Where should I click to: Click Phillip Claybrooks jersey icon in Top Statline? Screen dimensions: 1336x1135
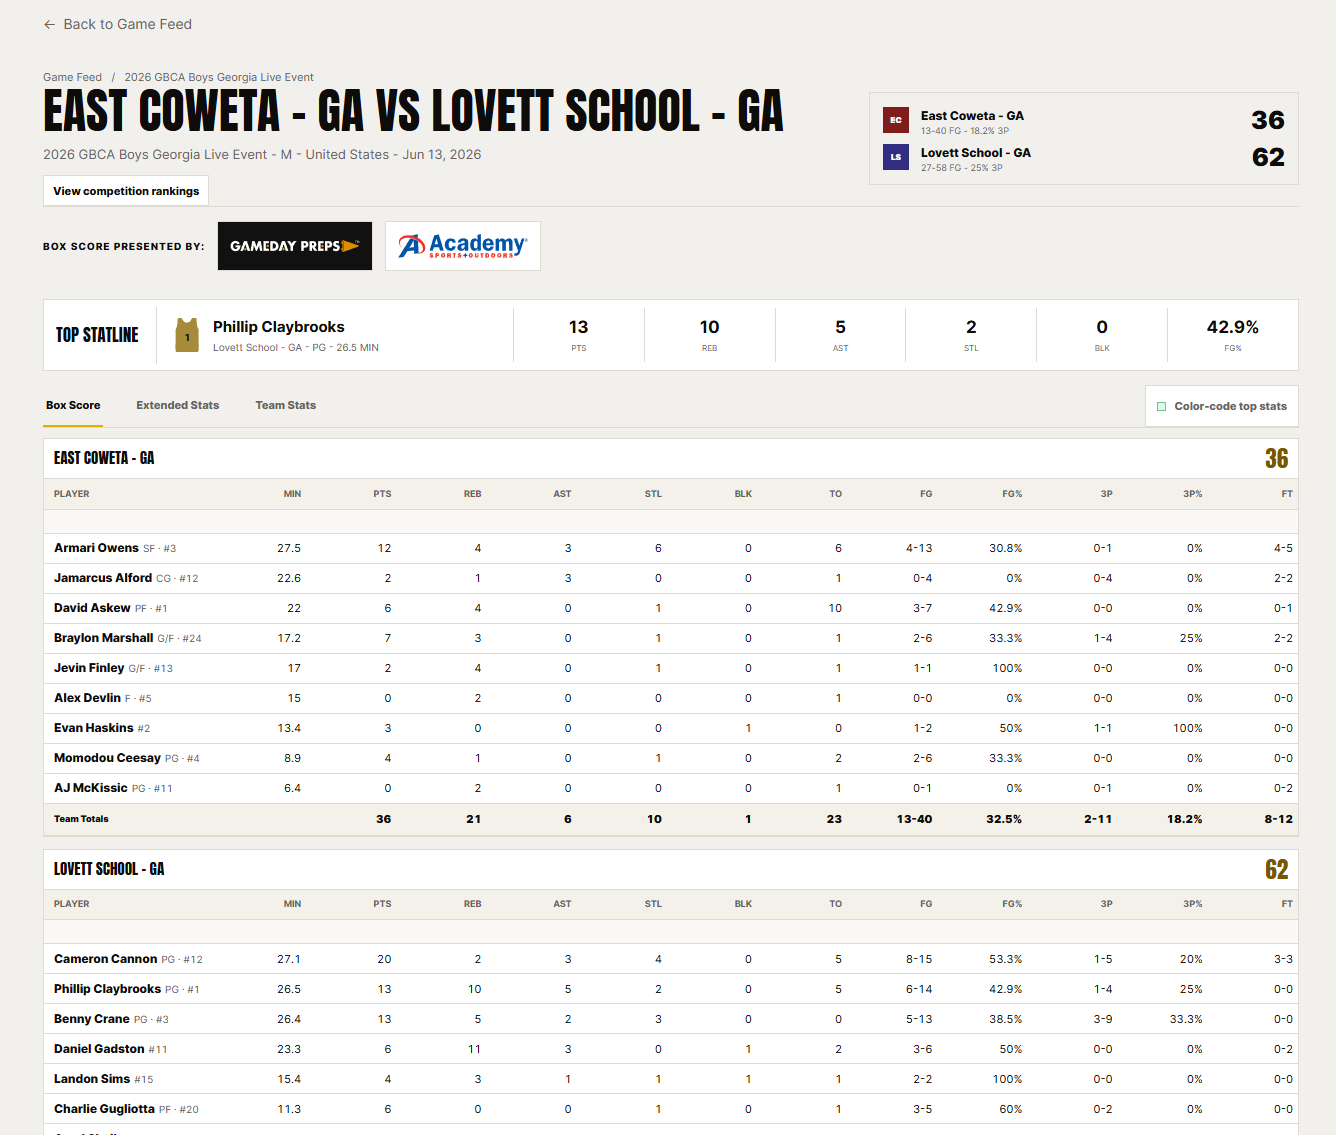tap(187, 335)
